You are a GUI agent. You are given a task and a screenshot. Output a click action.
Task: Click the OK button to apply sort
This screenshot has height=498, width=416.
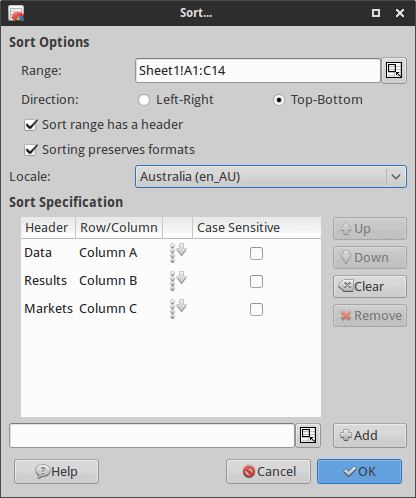359,471
